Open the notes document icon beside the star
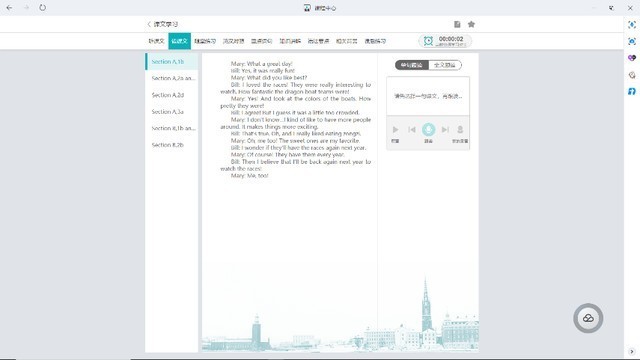 click(x=457, y=24)
